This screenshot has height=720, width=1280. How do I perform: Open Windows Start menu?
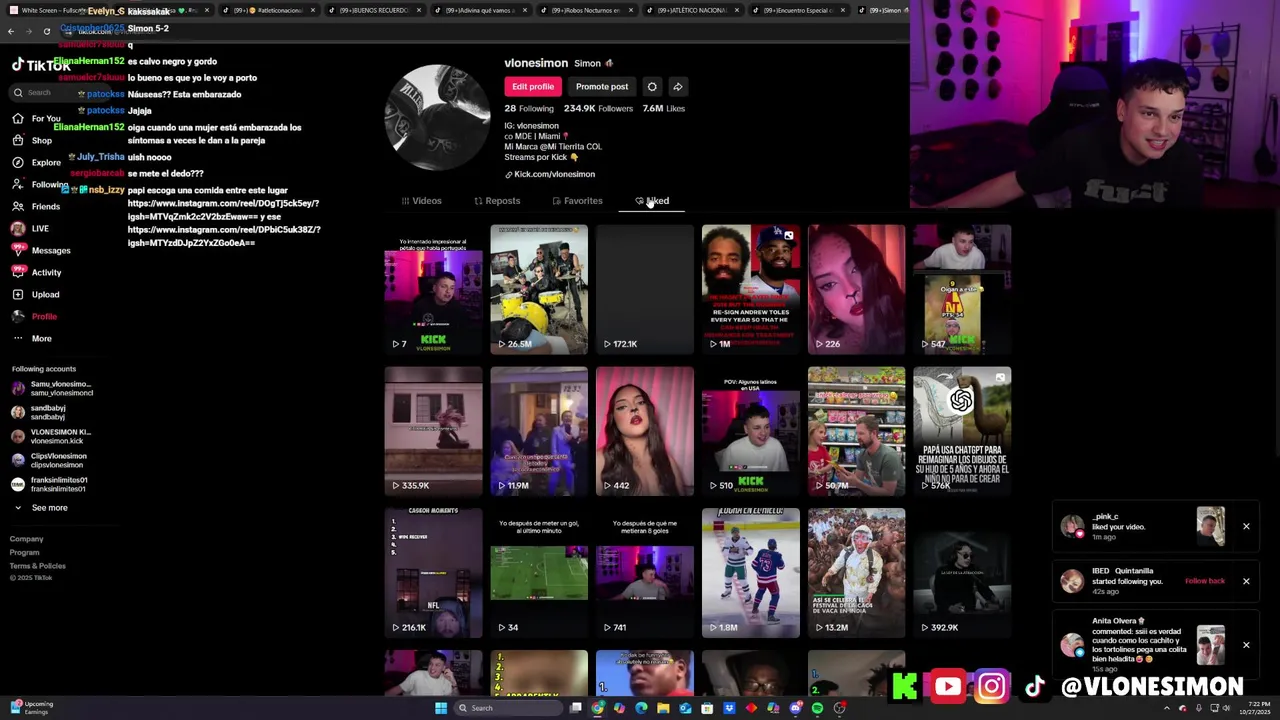click(440, 708)
